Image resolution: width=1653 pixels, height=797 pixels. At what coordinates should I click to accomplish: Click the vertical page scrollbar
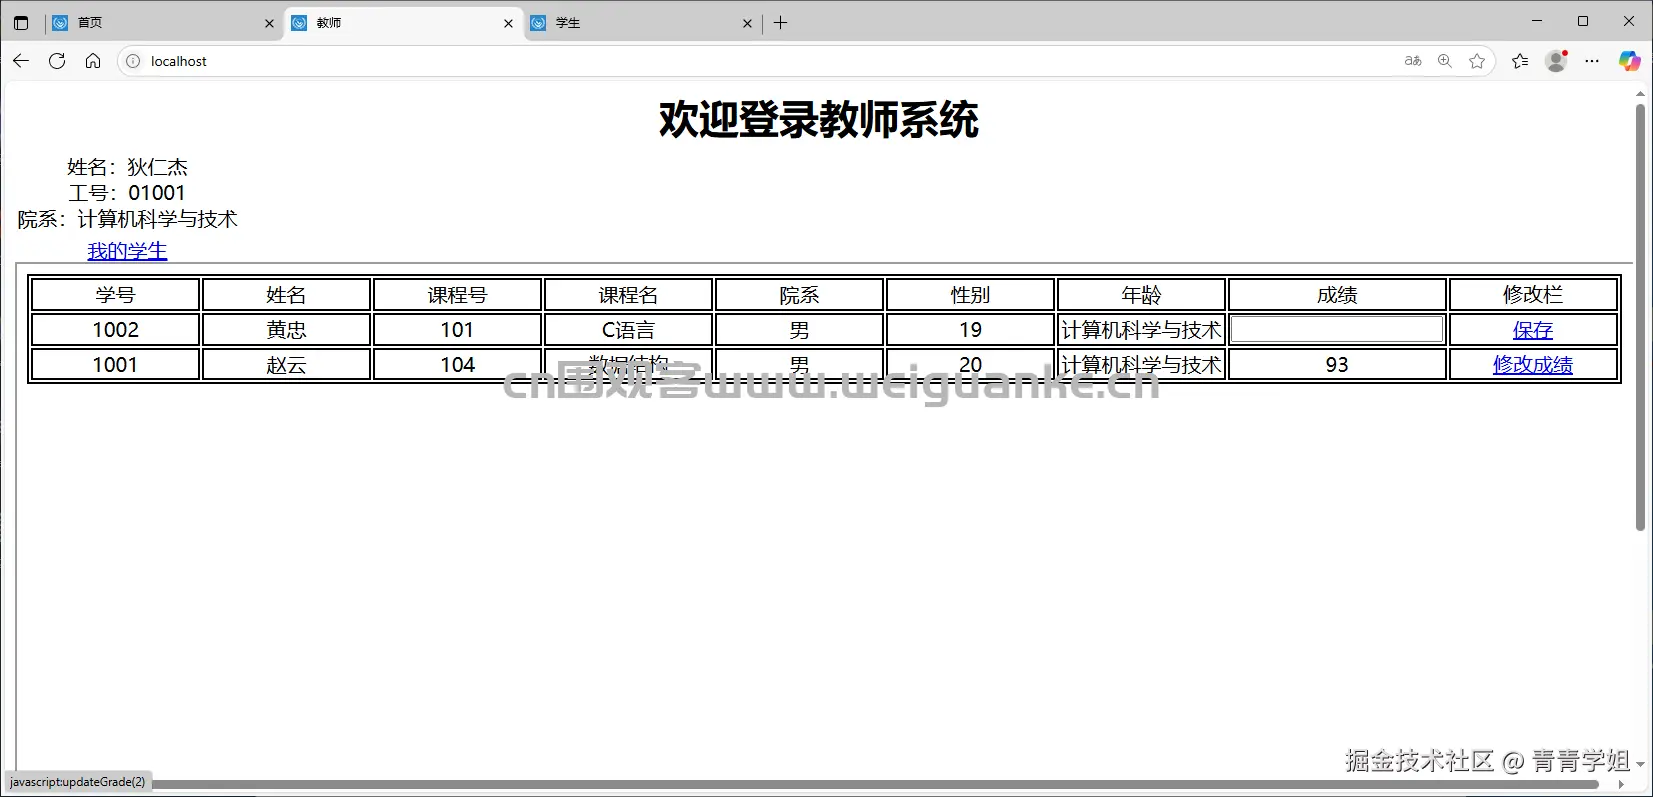(x=1640, y=318)
